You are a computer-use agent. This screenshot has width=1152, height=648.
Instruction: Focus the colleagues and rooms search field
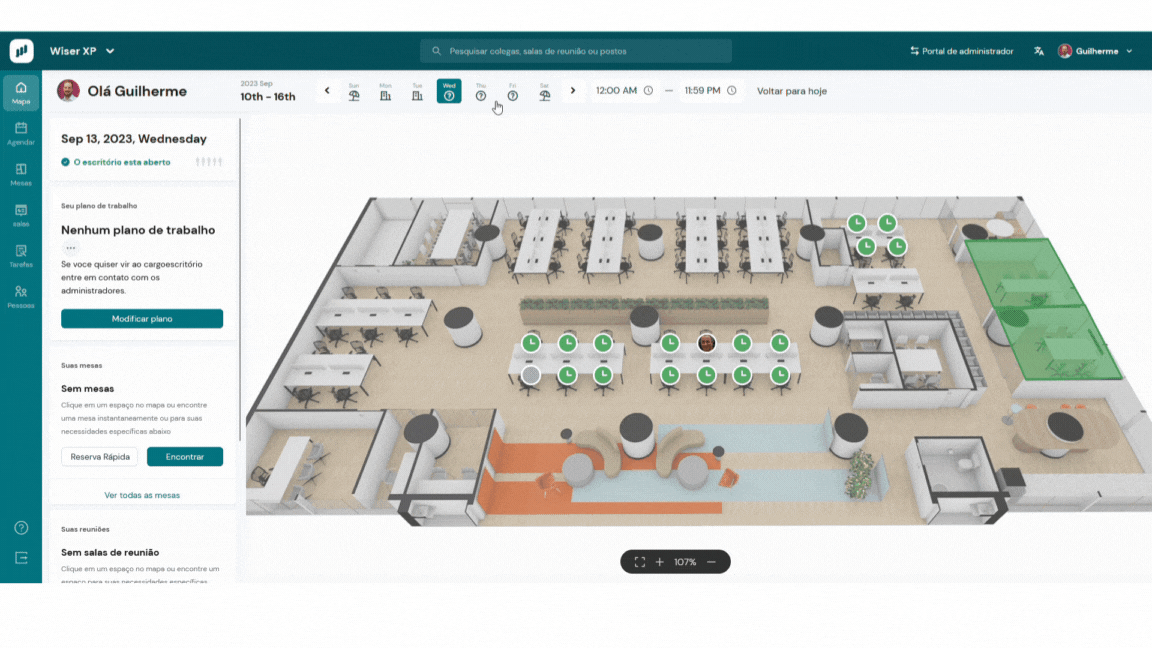tap(575, 51)
